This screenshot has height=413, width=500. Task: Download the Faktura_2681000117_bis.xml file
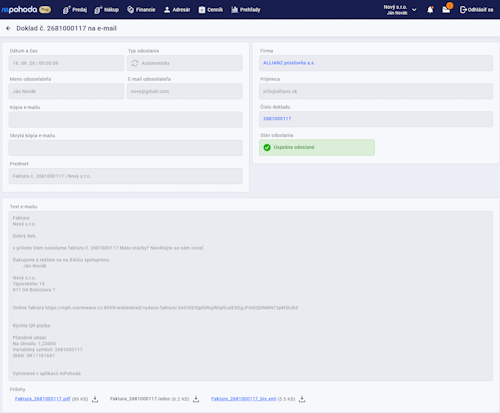point(302,399)
